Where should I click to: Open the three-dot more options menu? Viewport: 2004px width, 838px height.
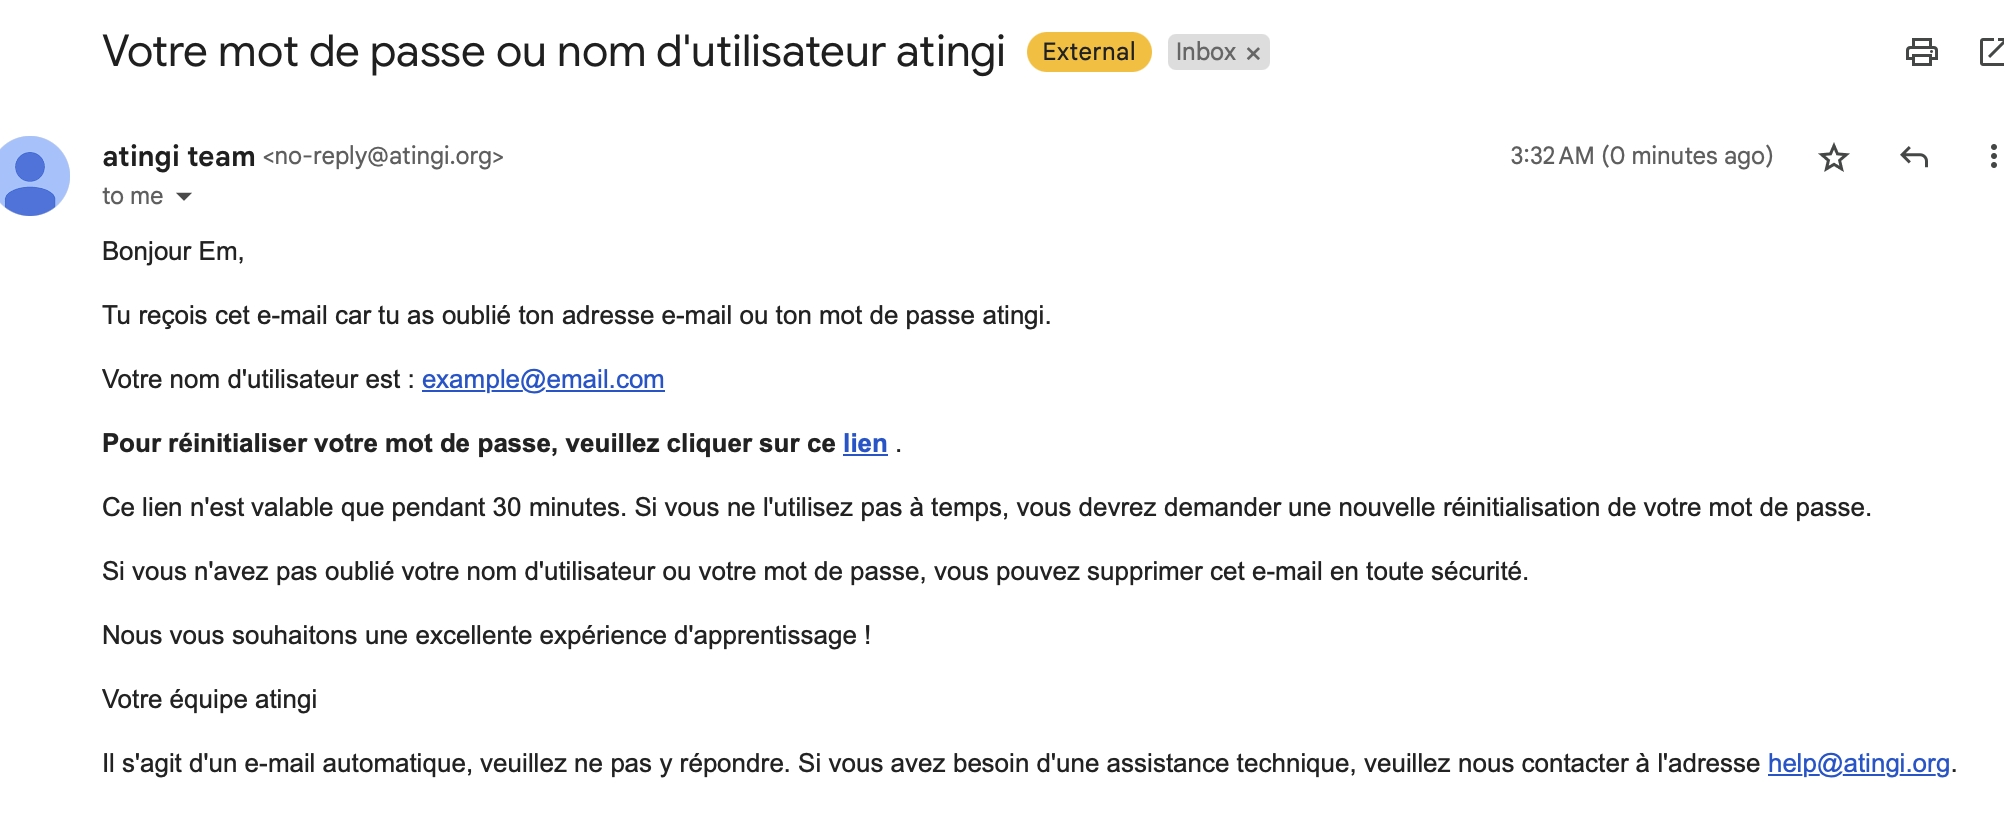pos(1992,157)
